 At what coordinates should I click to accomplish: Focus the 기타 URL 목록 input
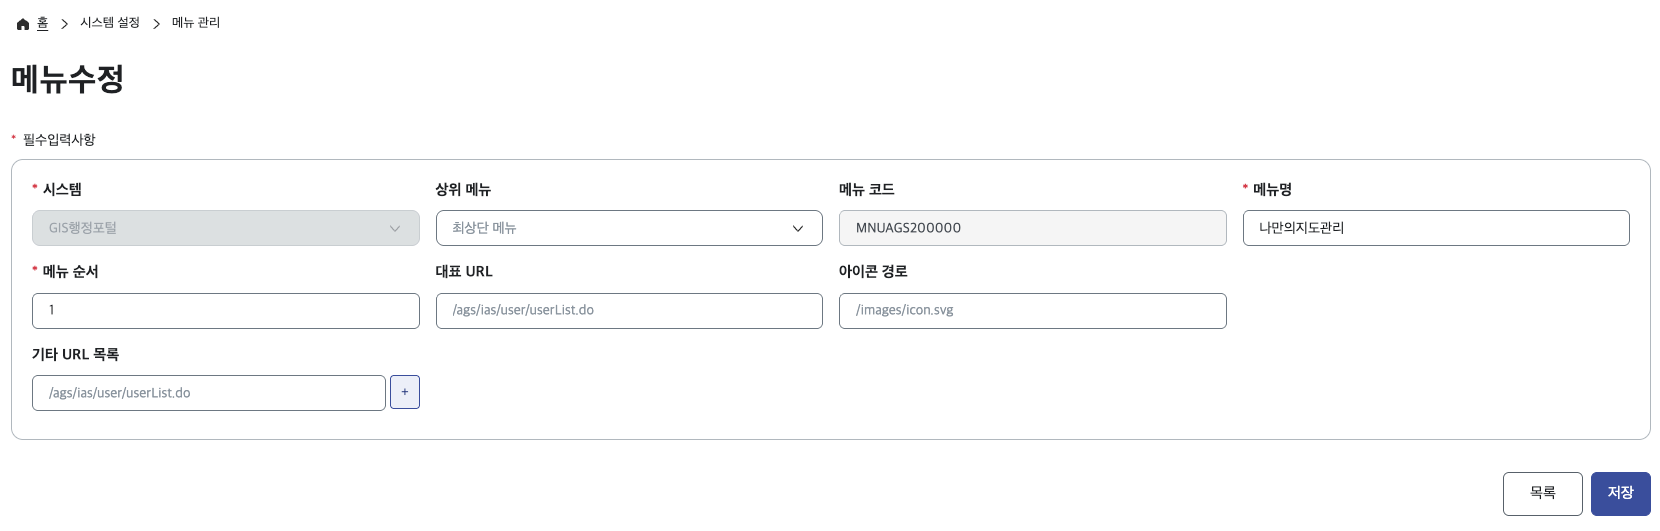coord(209,393)
